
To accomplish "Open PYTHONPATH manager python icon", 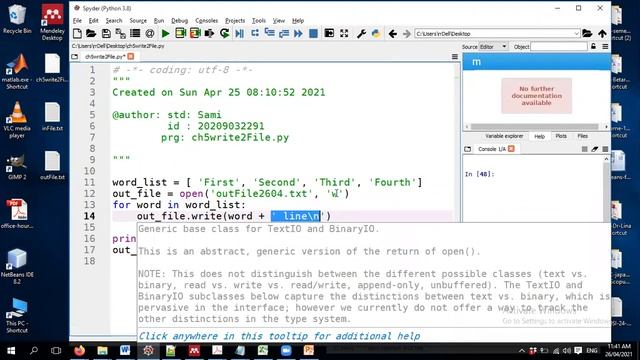I will (376, 33).
